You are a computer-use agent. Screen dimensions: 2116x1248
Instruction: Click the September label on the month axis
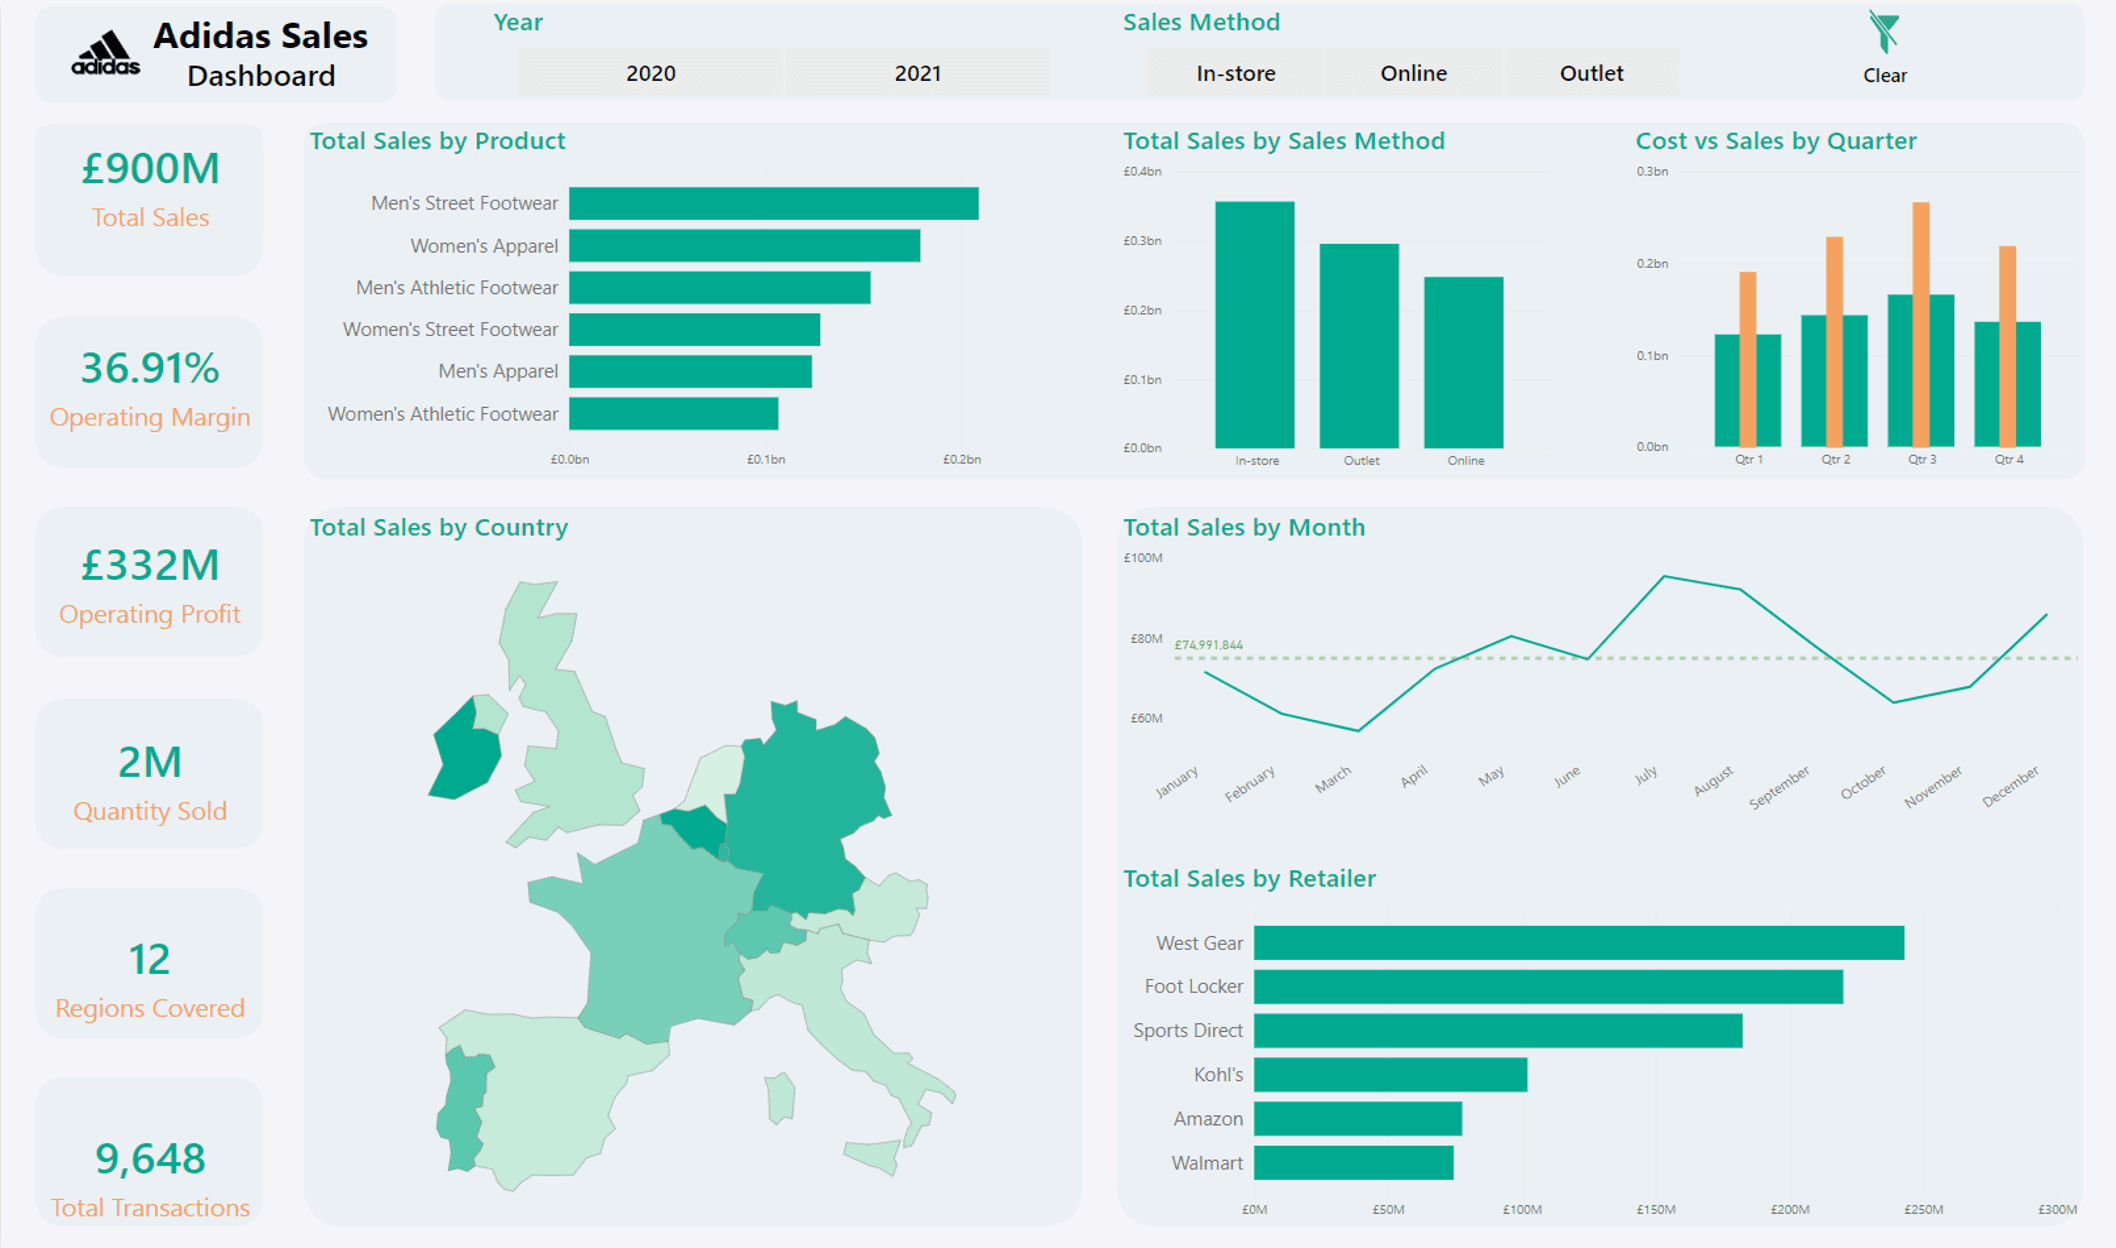pyautogui.click(x=1780, y=787)
